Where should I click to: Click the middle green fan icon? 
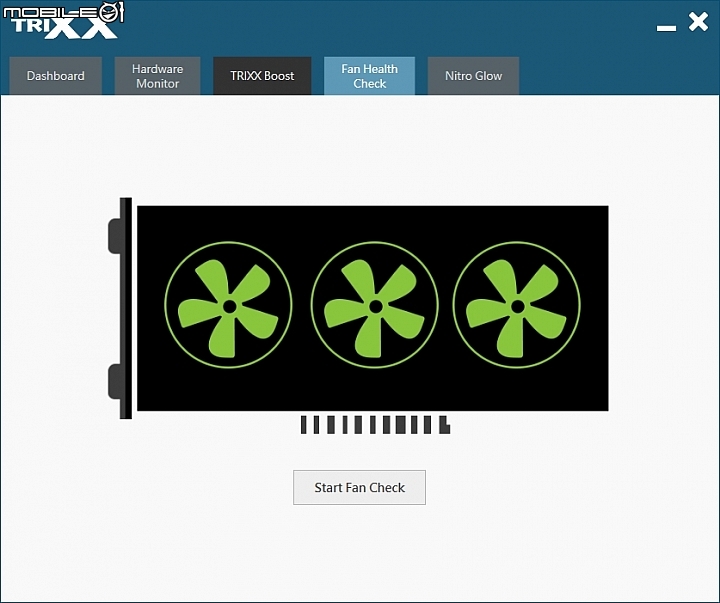[x=375, y=305]
